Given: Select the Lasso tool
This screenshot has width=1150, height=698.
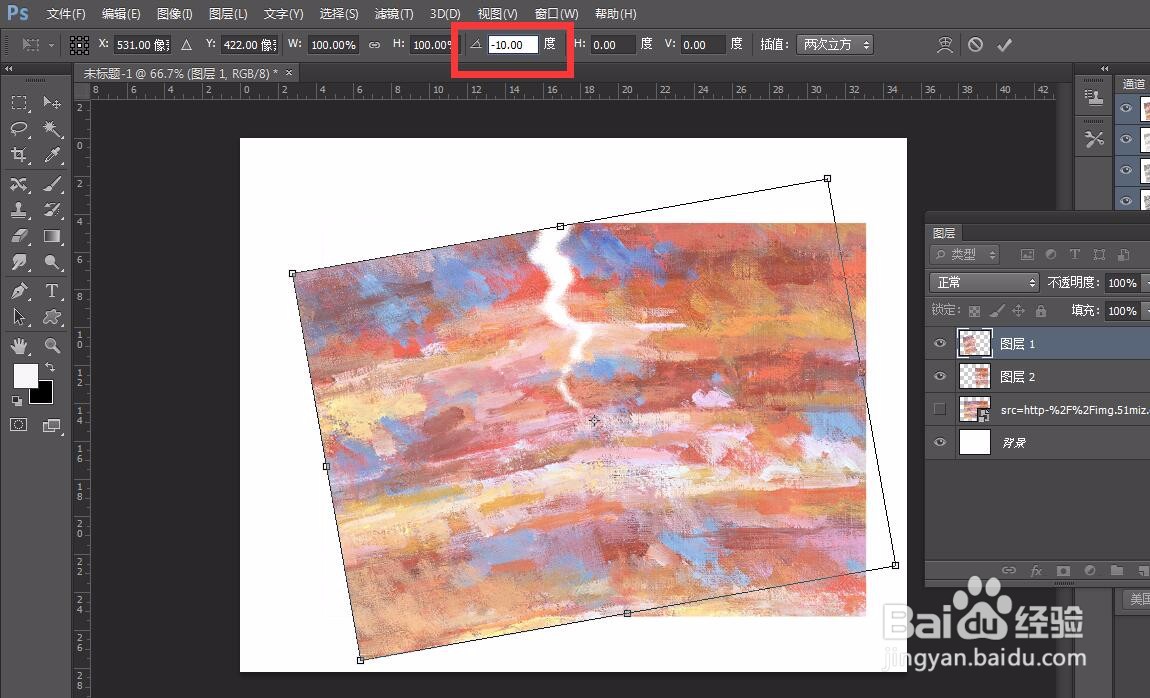Looking at the screenshot, I should coord(19,129).
